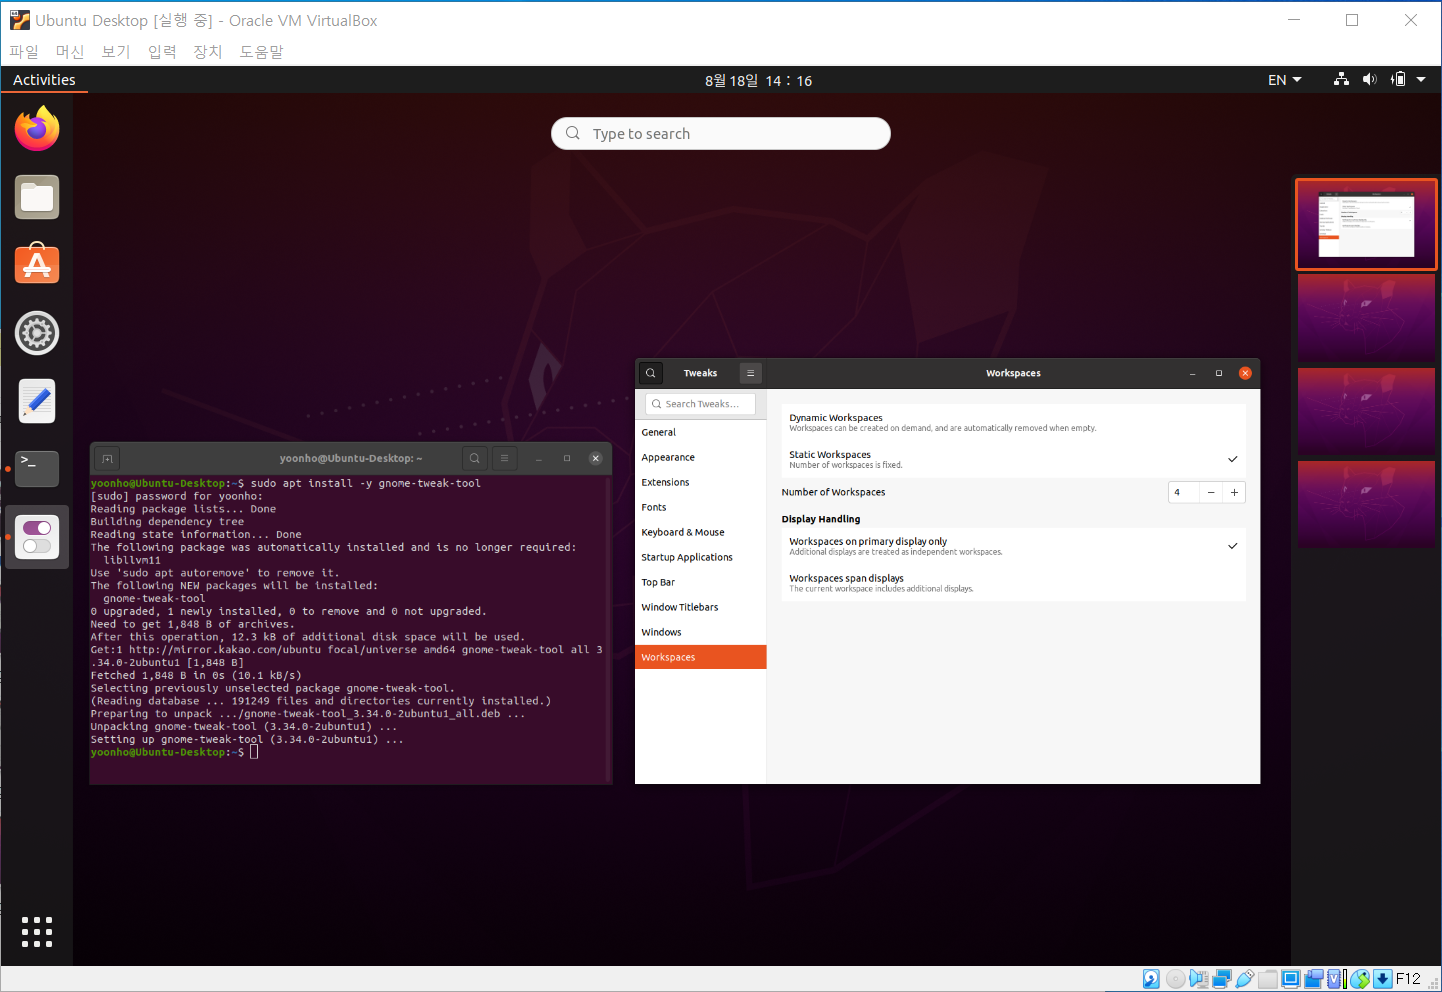Open the VirtualBox 입력 menu
1442x992 pixels.
[x=162, y=51]
